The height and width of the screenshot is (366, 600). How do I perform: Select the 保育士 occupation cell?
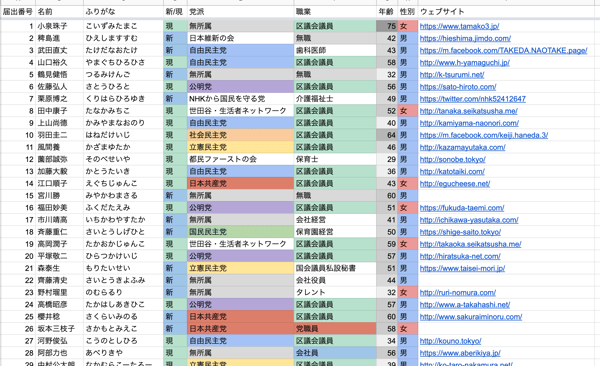(x=335, y=159)
